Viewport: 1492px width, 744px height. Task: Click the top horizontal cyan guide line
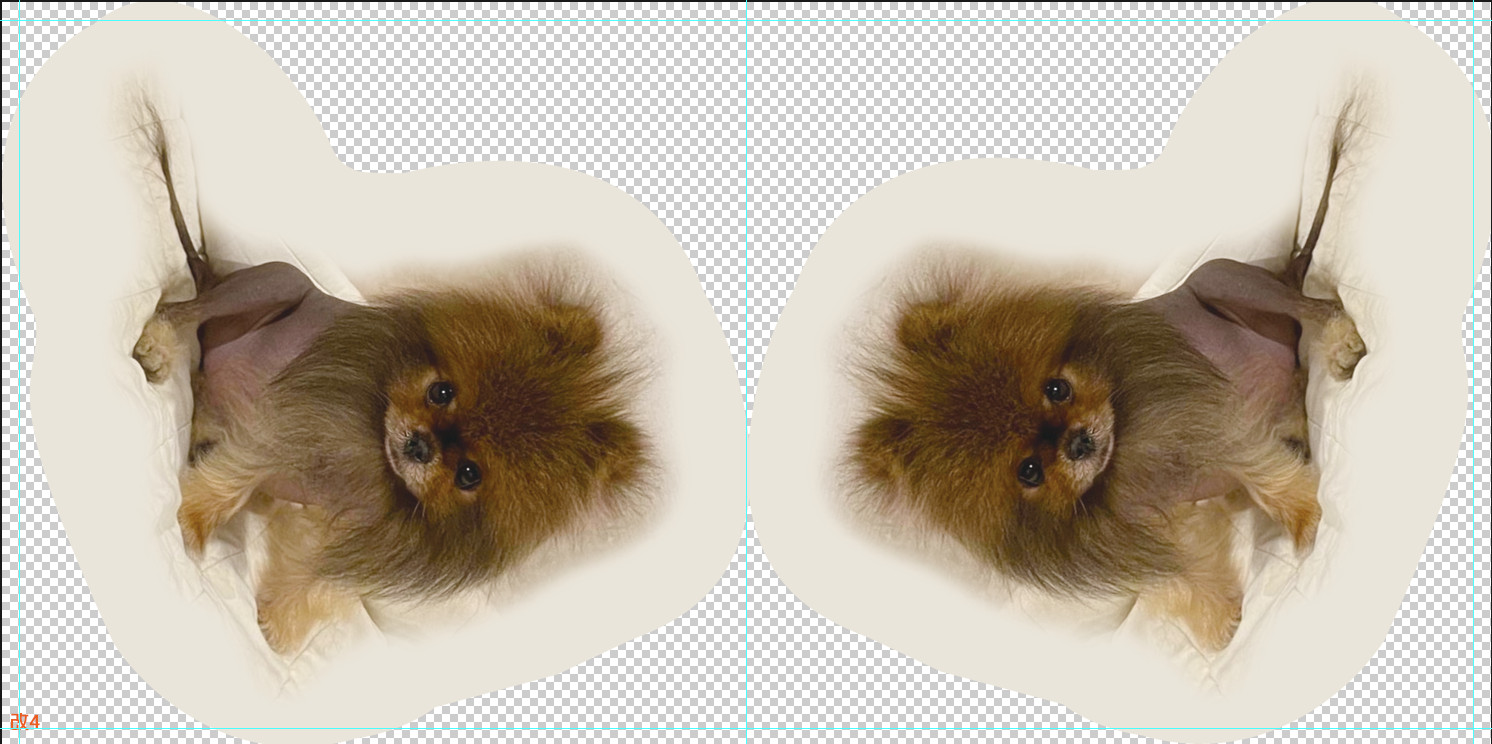click(600, 21)
